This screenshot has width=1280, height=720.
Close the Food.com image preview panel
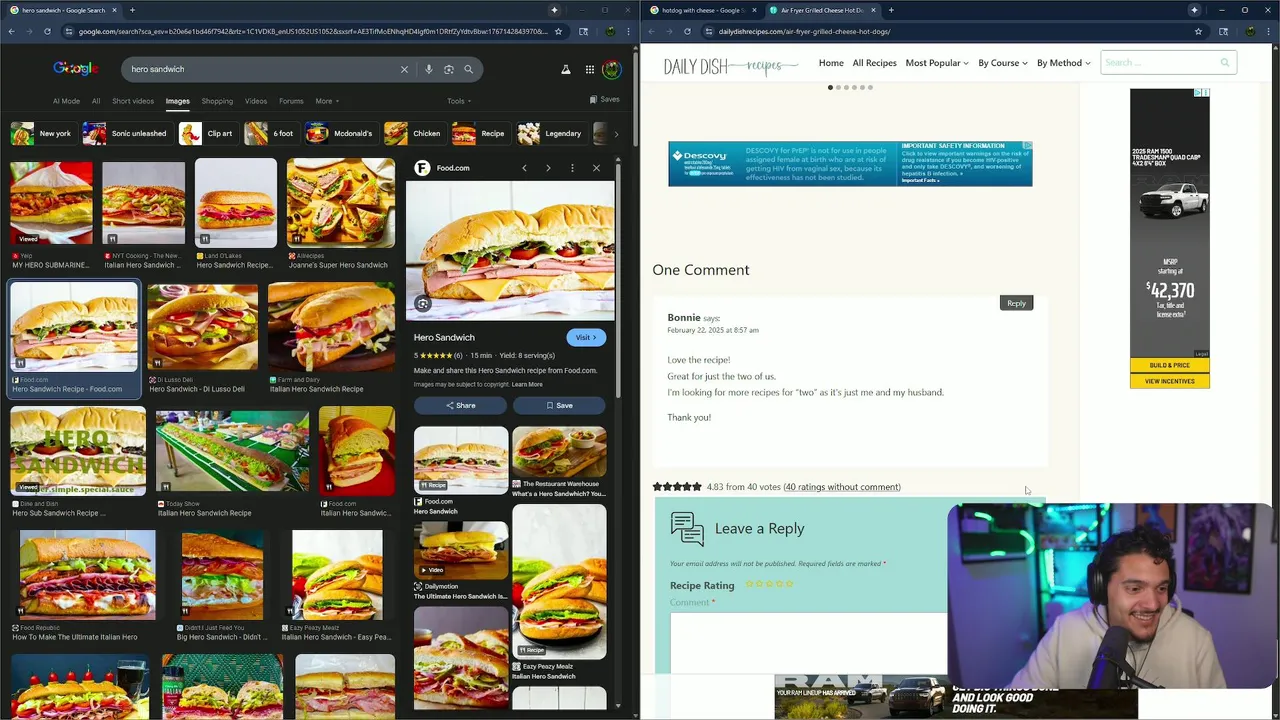596,168
